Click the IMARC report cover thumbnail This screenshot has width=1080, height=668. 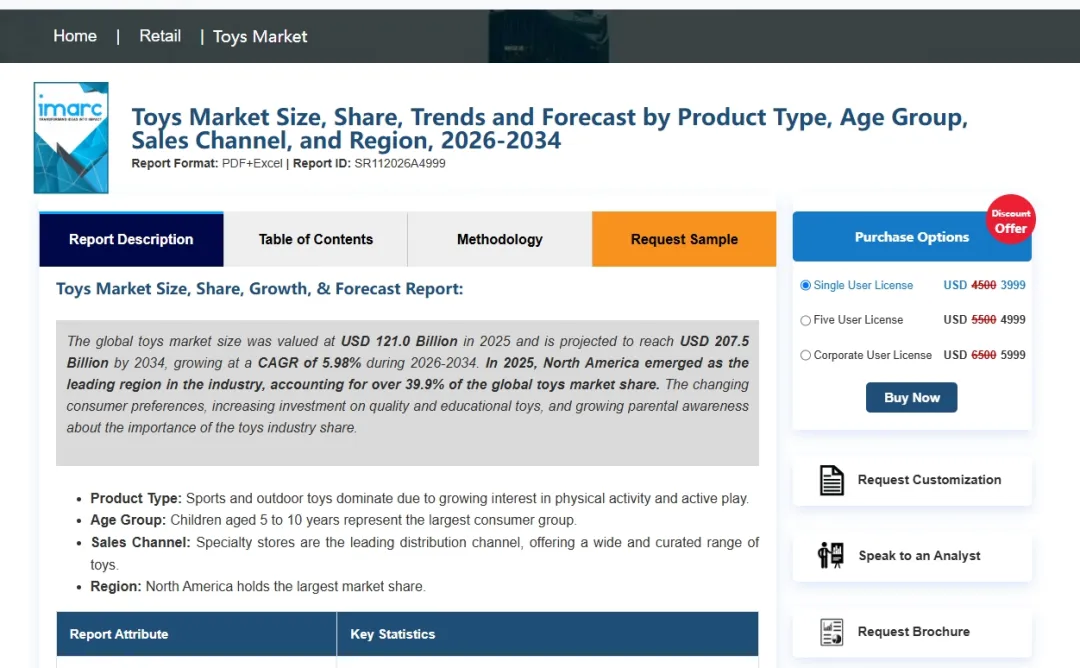coord(71,138)
